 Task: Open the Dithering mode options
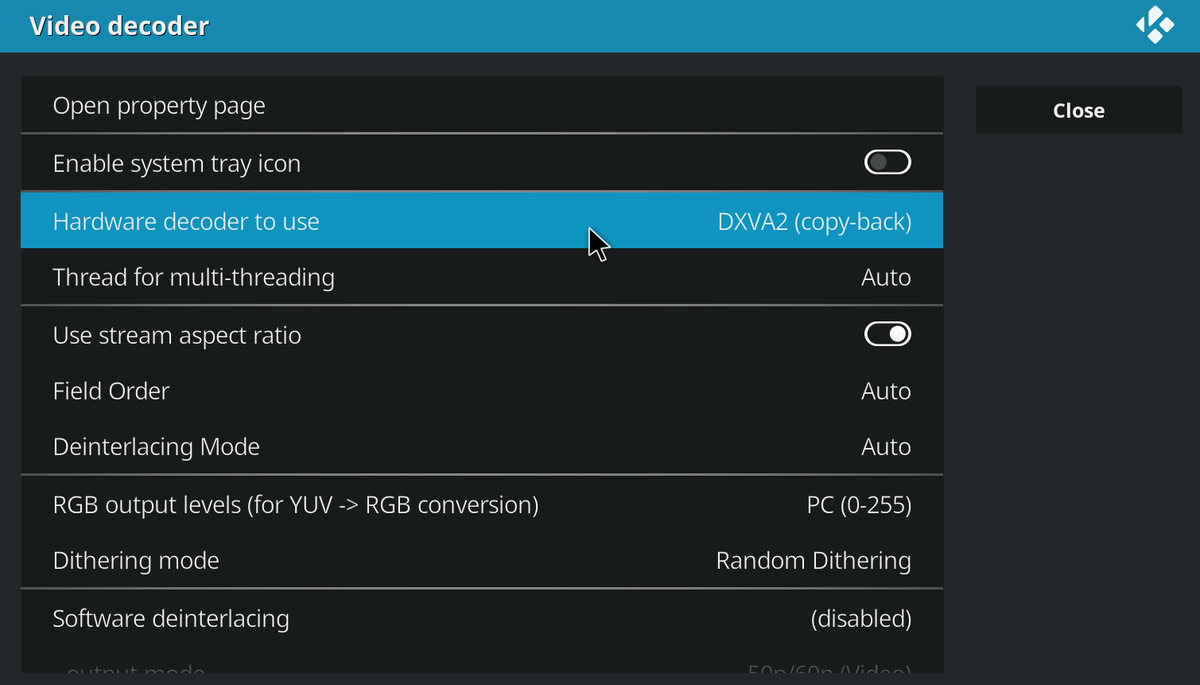click(x=480, y=560)
